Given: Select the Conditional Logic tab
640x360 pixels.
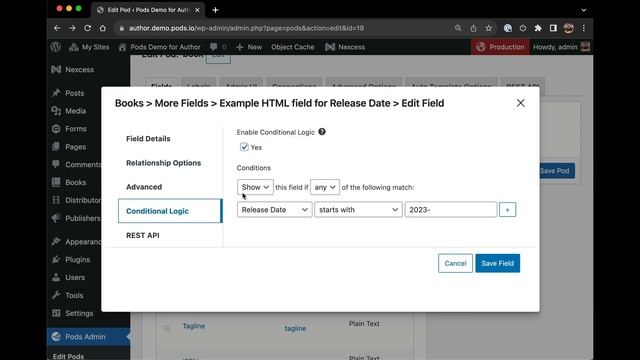Looking at the screenshot, I should (x=170, y=211).
